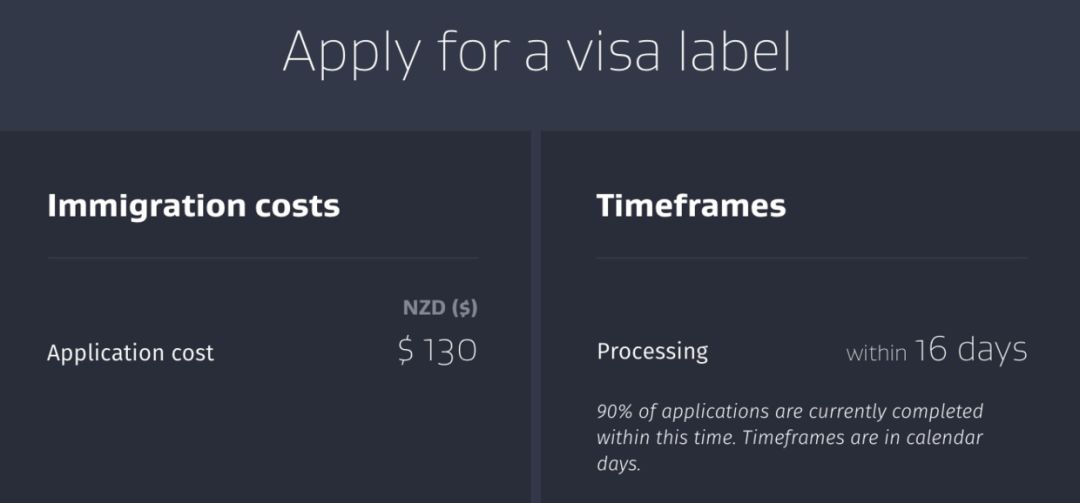This screenshot has width=1080, height=503.
Task: Click the horizontal divider under Immigration costs
Action: point(262,258)
